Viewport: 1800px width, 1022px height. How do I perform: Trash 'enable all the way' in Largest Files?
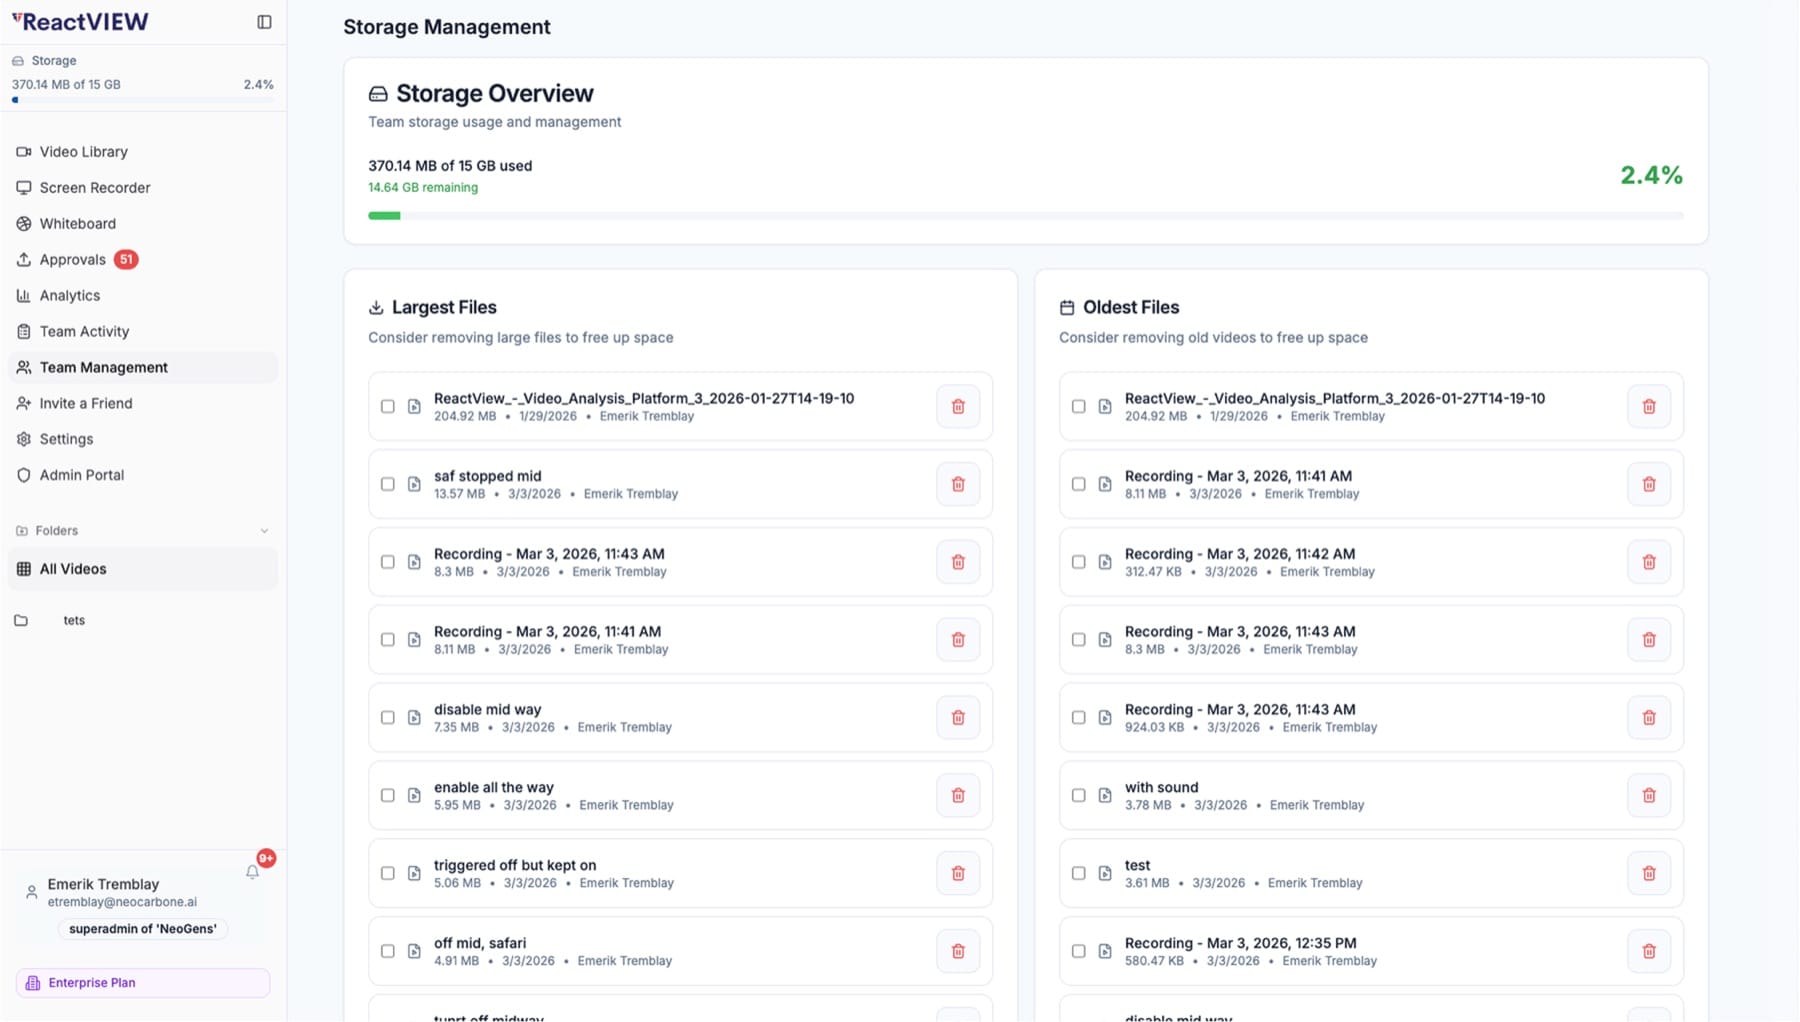point(958,796)
